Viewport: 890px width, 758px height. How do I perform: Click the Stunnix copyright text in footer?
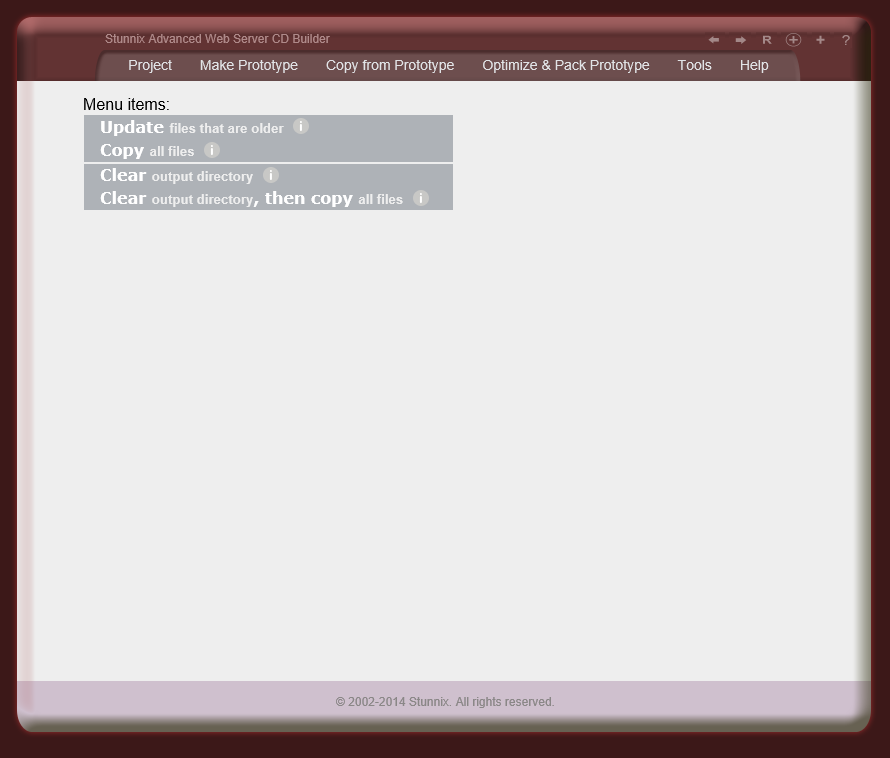point(445,701)
